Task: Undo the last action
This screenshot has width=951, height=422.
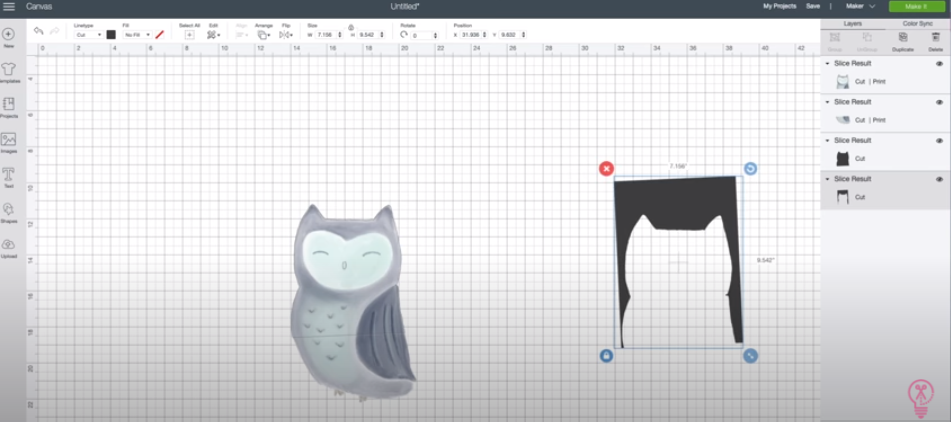Action: (39, 31)
